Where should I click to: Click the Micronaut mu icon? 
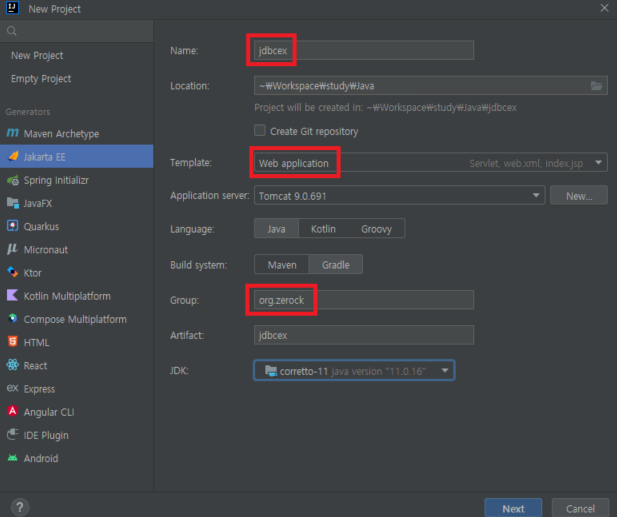pos(13,249)
